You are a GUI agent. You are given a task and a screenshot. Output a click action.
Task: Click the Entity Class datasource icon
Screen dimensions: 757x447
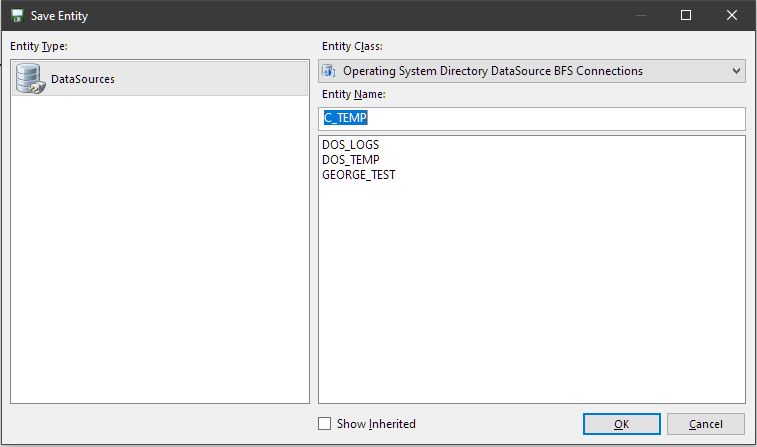click(329, 71)
